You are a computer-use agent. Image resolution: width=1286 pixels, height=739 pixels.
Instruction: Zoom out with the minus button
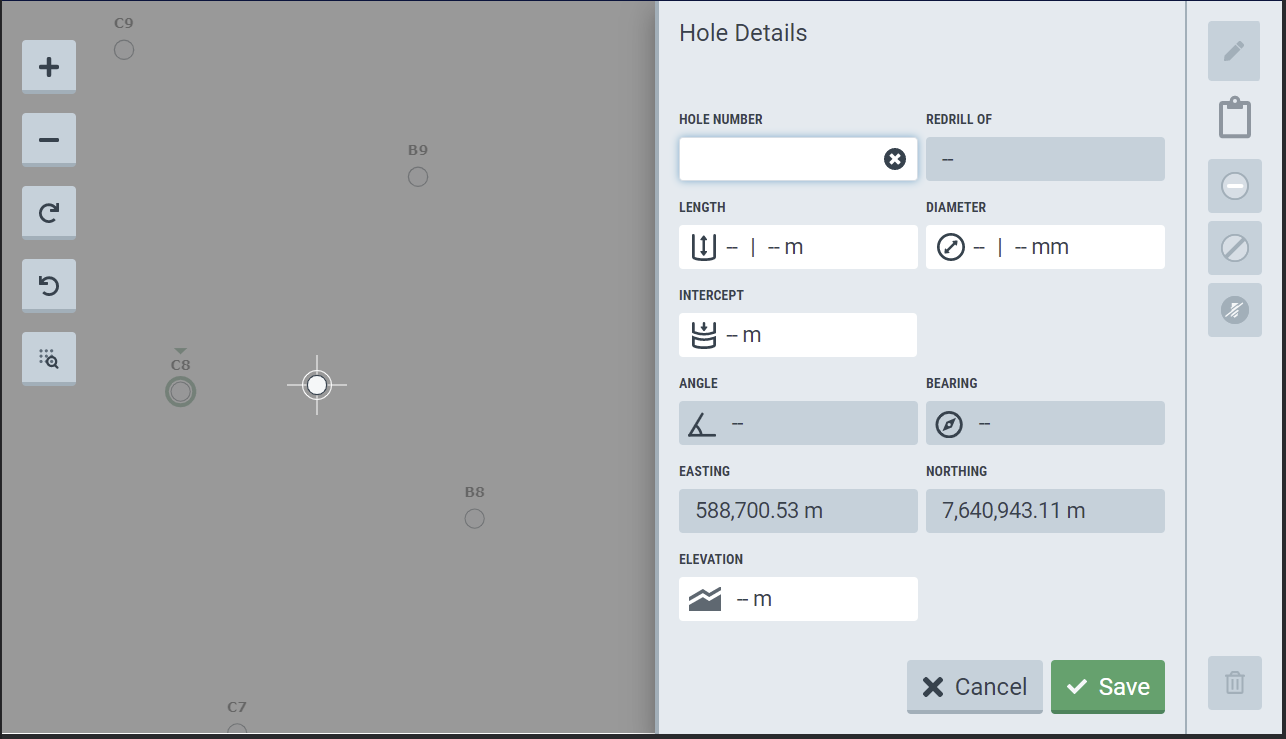(x=49, y=140)
